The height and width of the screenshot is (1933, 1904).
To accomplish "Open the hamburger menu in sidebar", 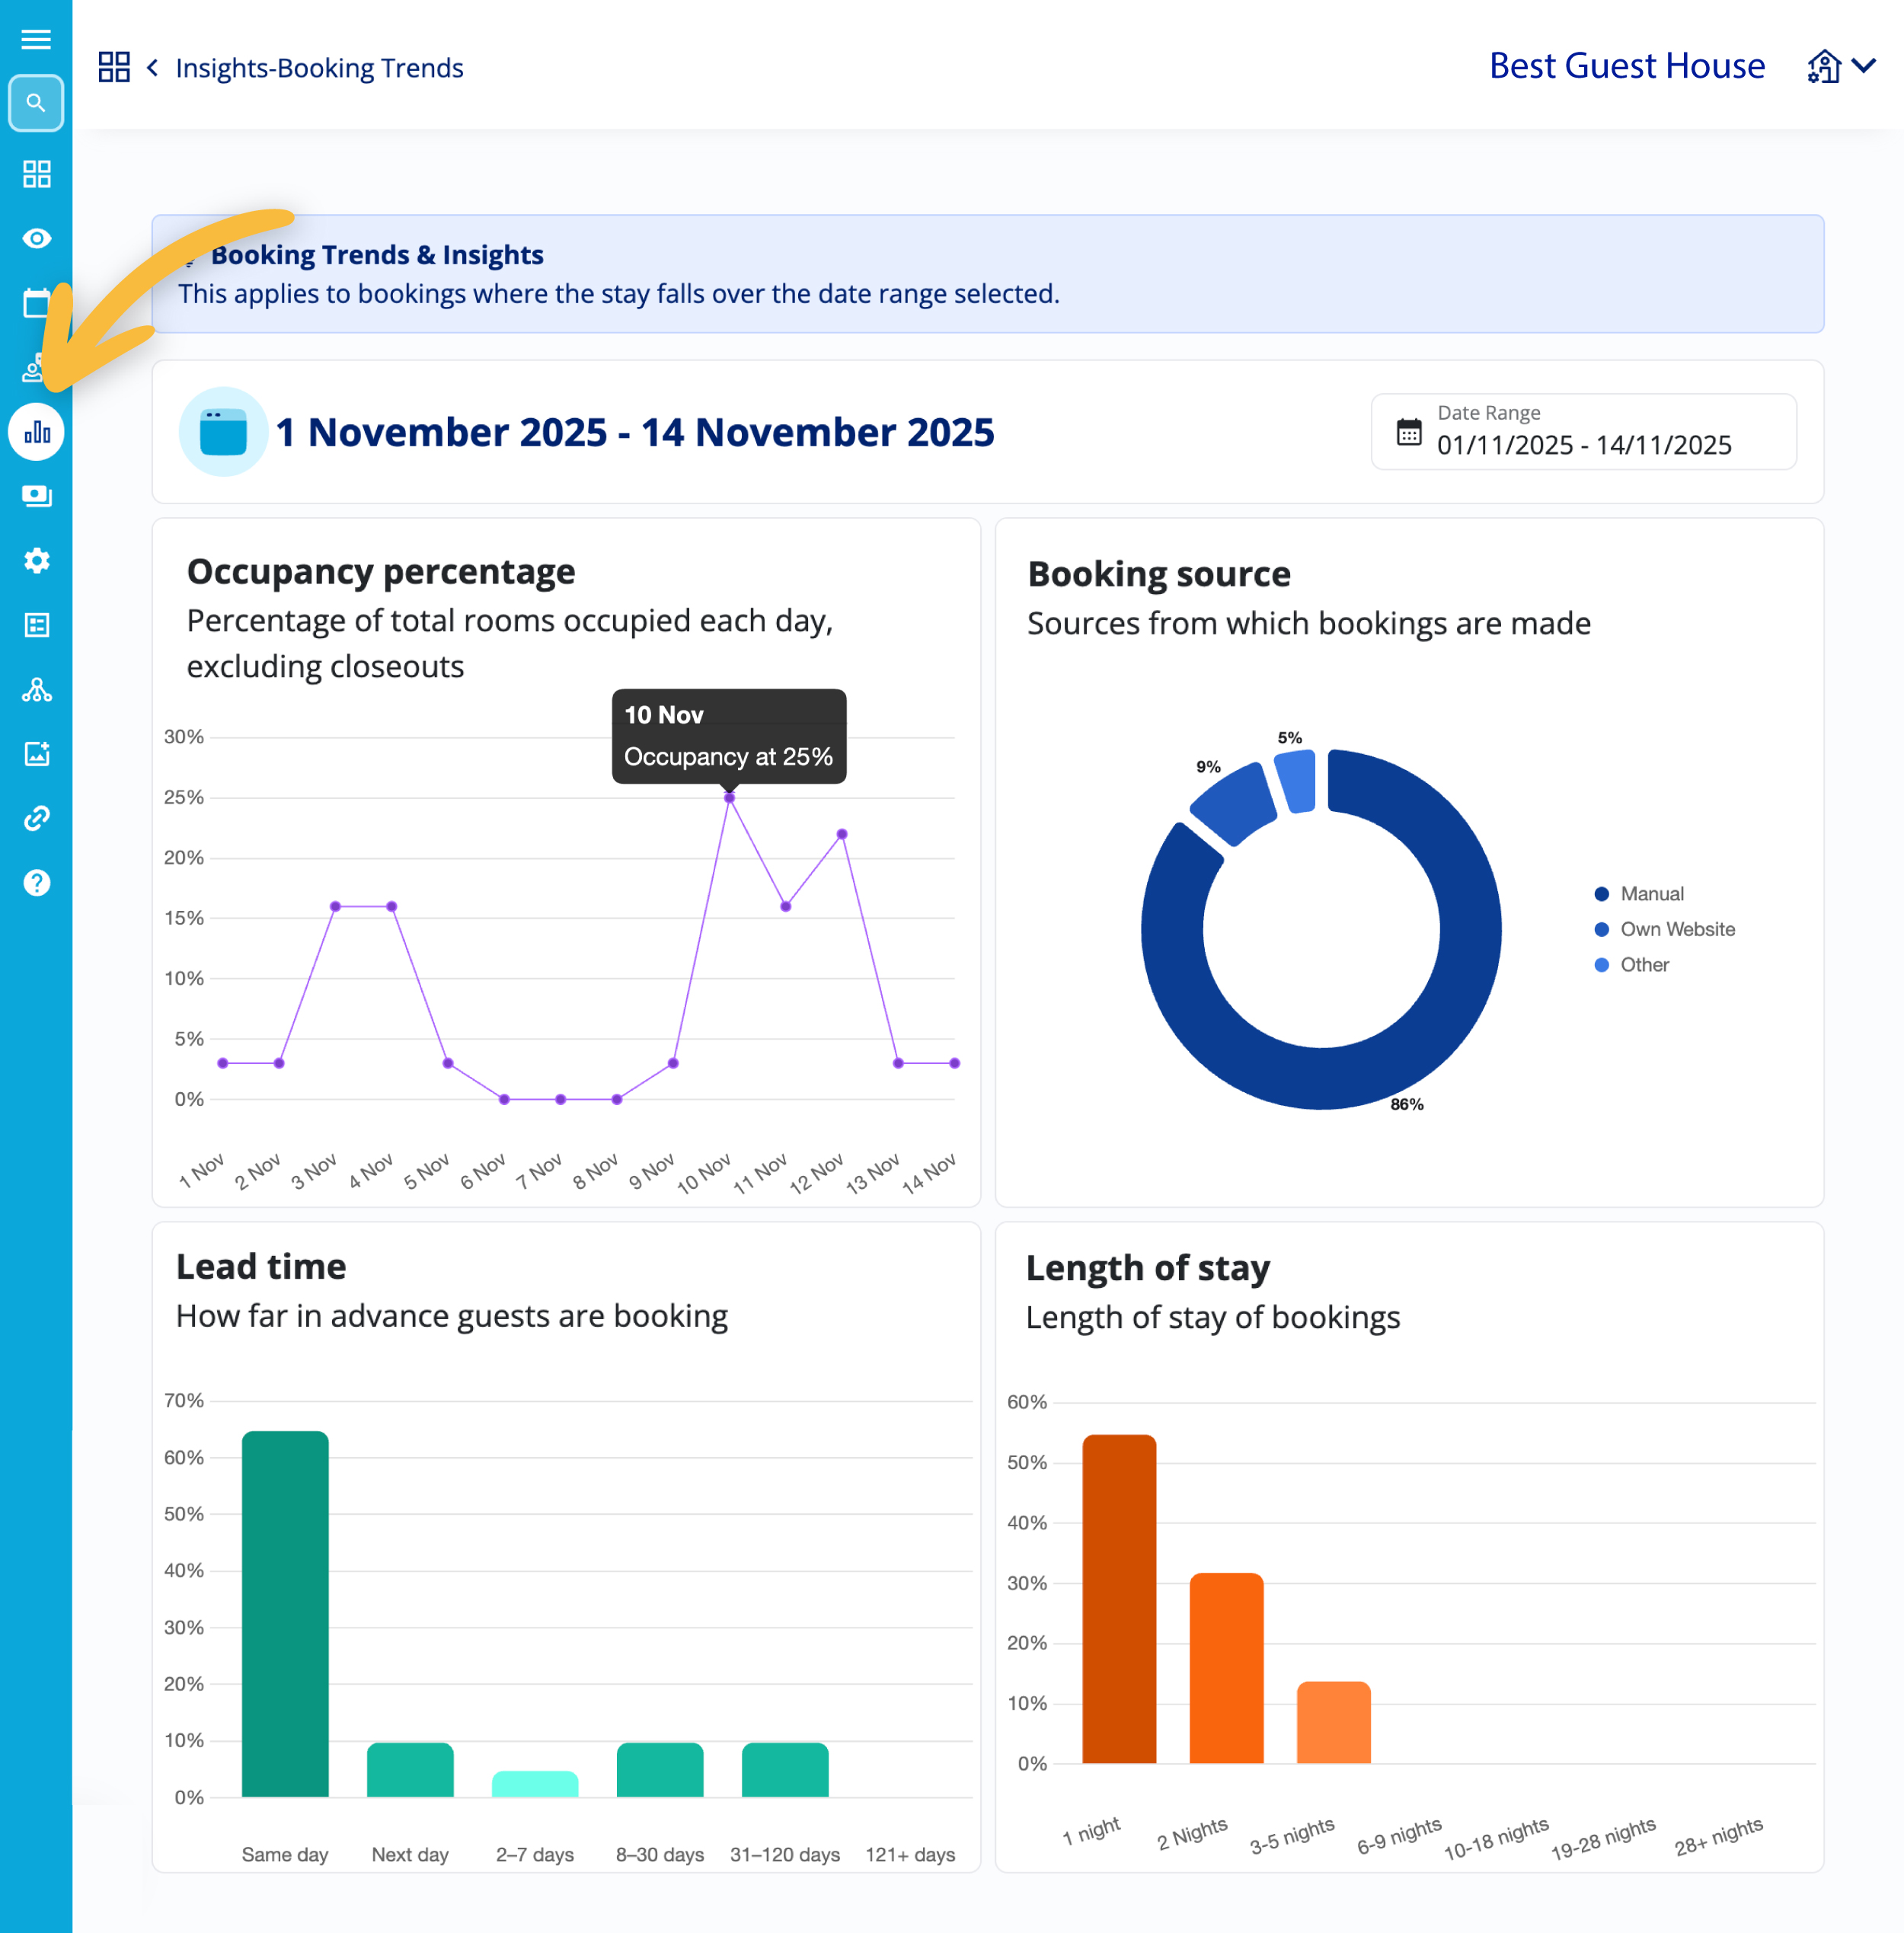I will pyautogui.click(x=36, y=39).
